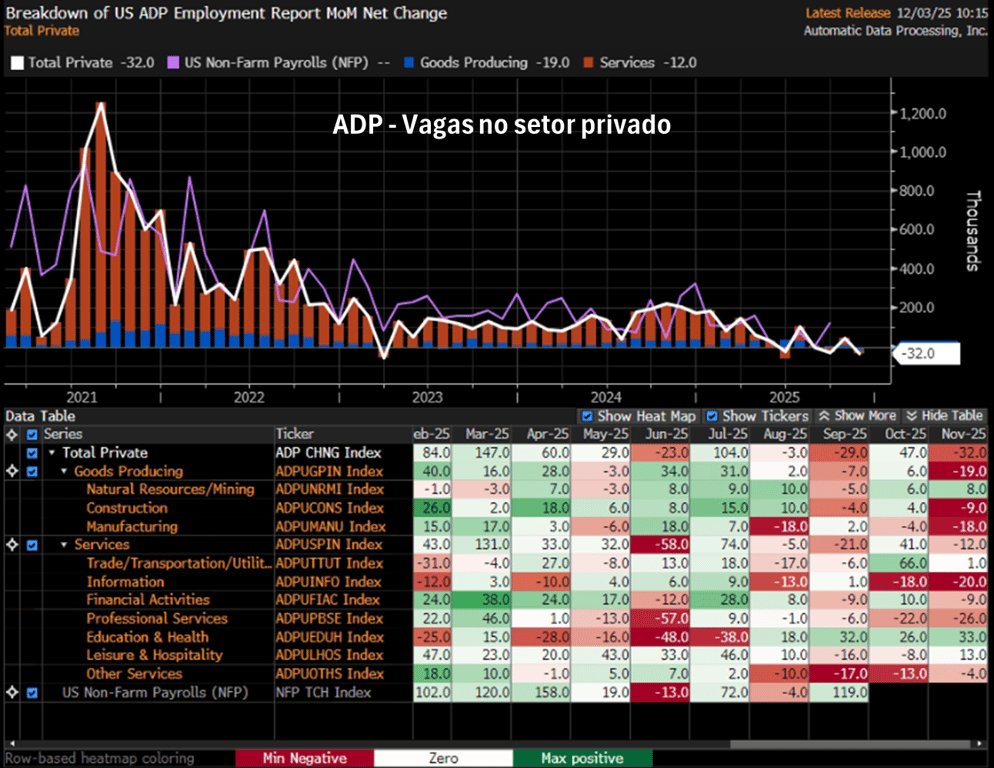
Task: Uncheck the Show Heat Map checkbox
Action: 587,416
